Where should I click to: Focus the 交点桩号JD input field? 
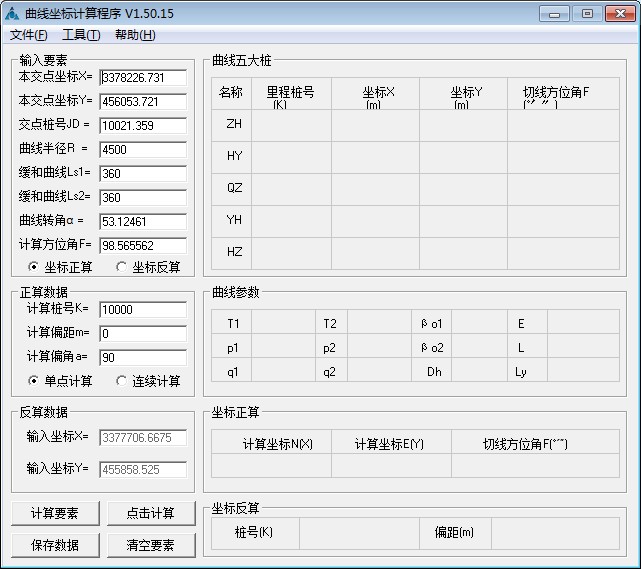143,126
